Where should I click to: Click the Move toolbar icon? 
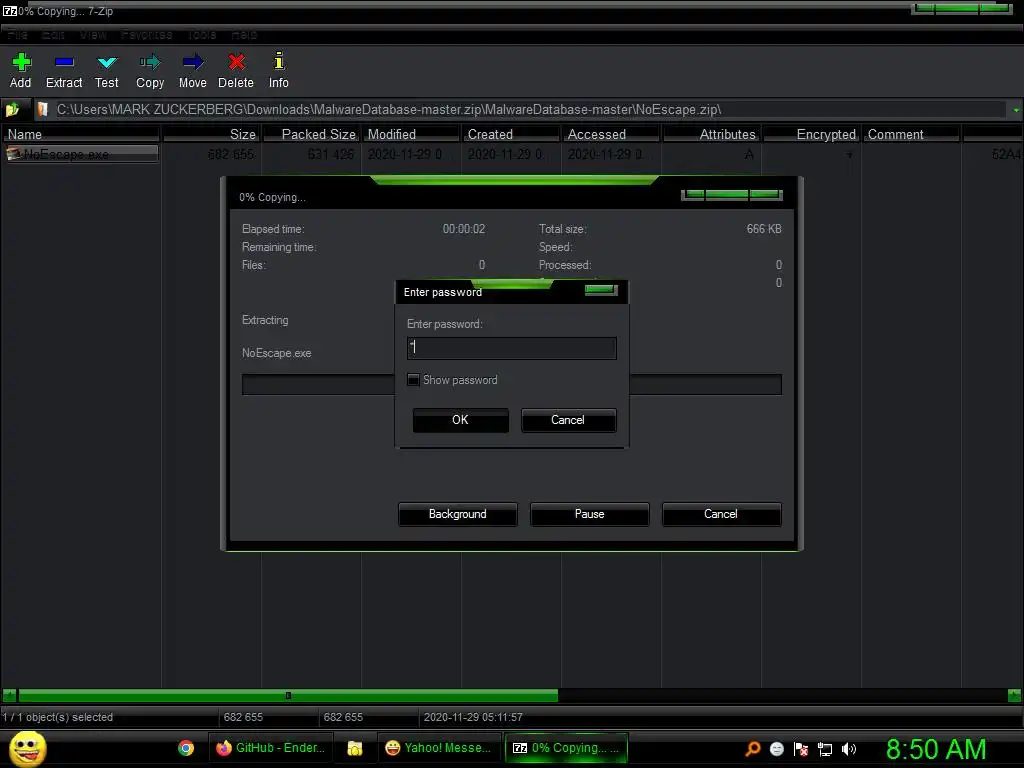pos(193,62)
